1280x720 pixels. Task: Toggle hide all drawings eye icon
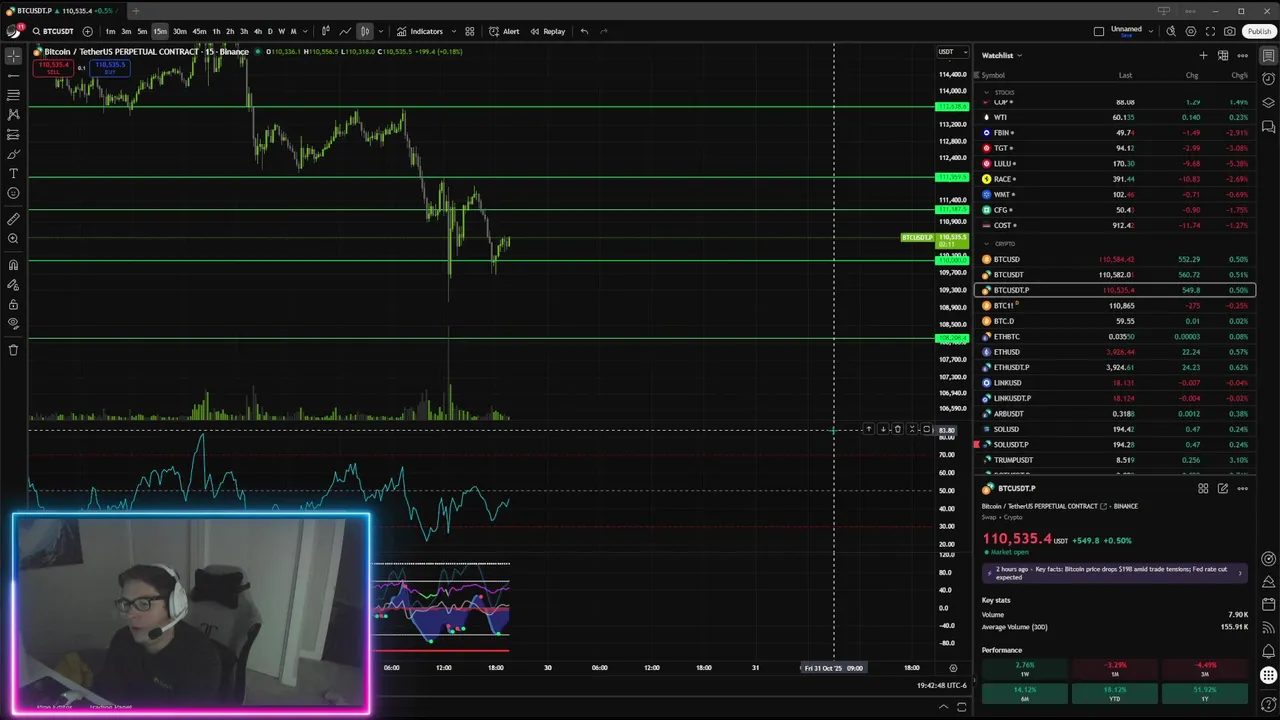(x=13, y=324)
